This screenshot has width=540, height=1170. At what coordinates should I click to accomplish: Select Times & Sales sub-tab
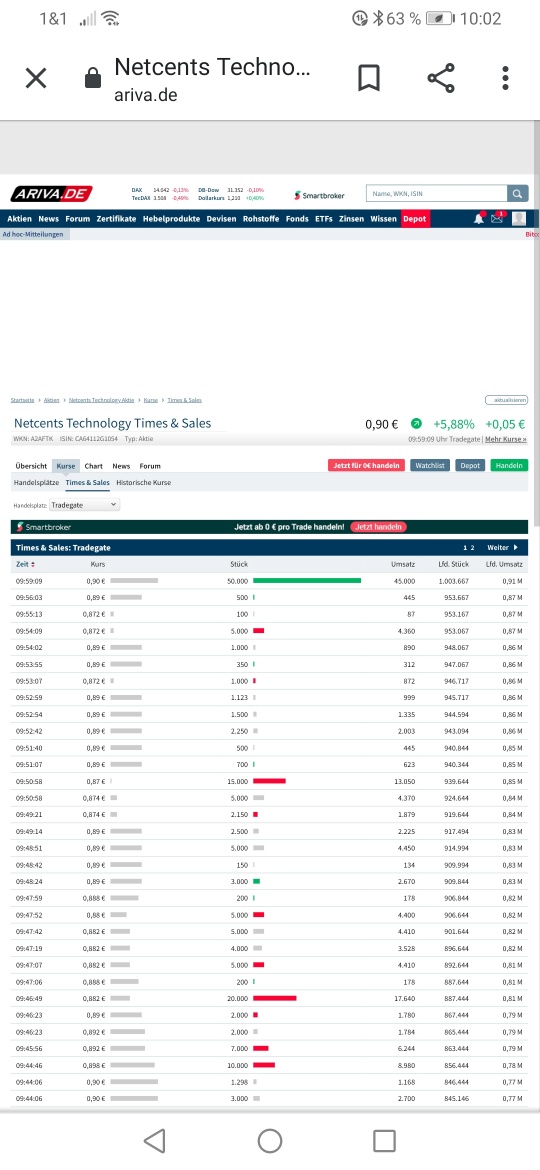(87, 483)
